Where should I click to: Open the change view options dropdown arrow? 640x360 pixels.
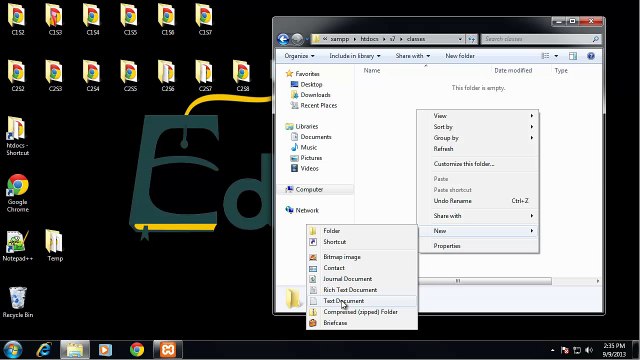tap(556, 56)
